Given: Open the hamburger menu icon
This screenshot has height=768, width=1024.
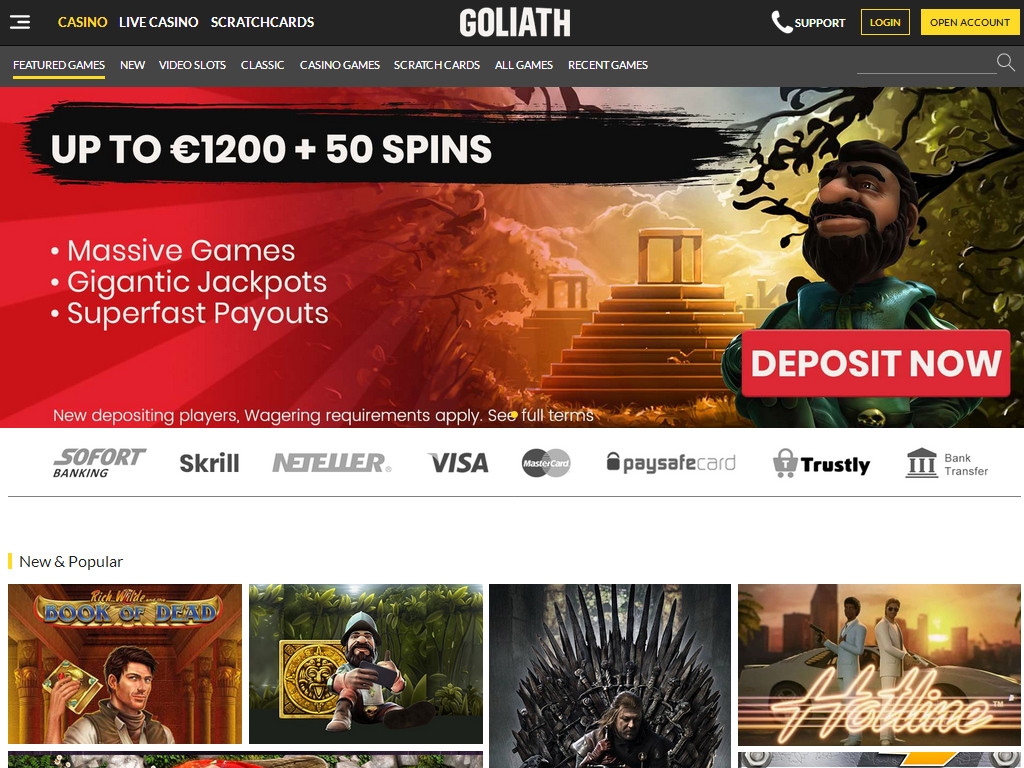Looking at the screenshot, I should [x=20, y=22].
